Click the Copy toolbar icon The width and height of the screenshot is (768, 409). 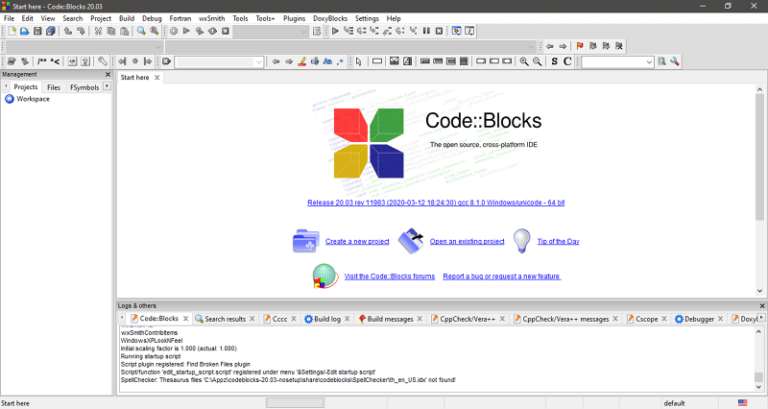[x=111, y=31]
